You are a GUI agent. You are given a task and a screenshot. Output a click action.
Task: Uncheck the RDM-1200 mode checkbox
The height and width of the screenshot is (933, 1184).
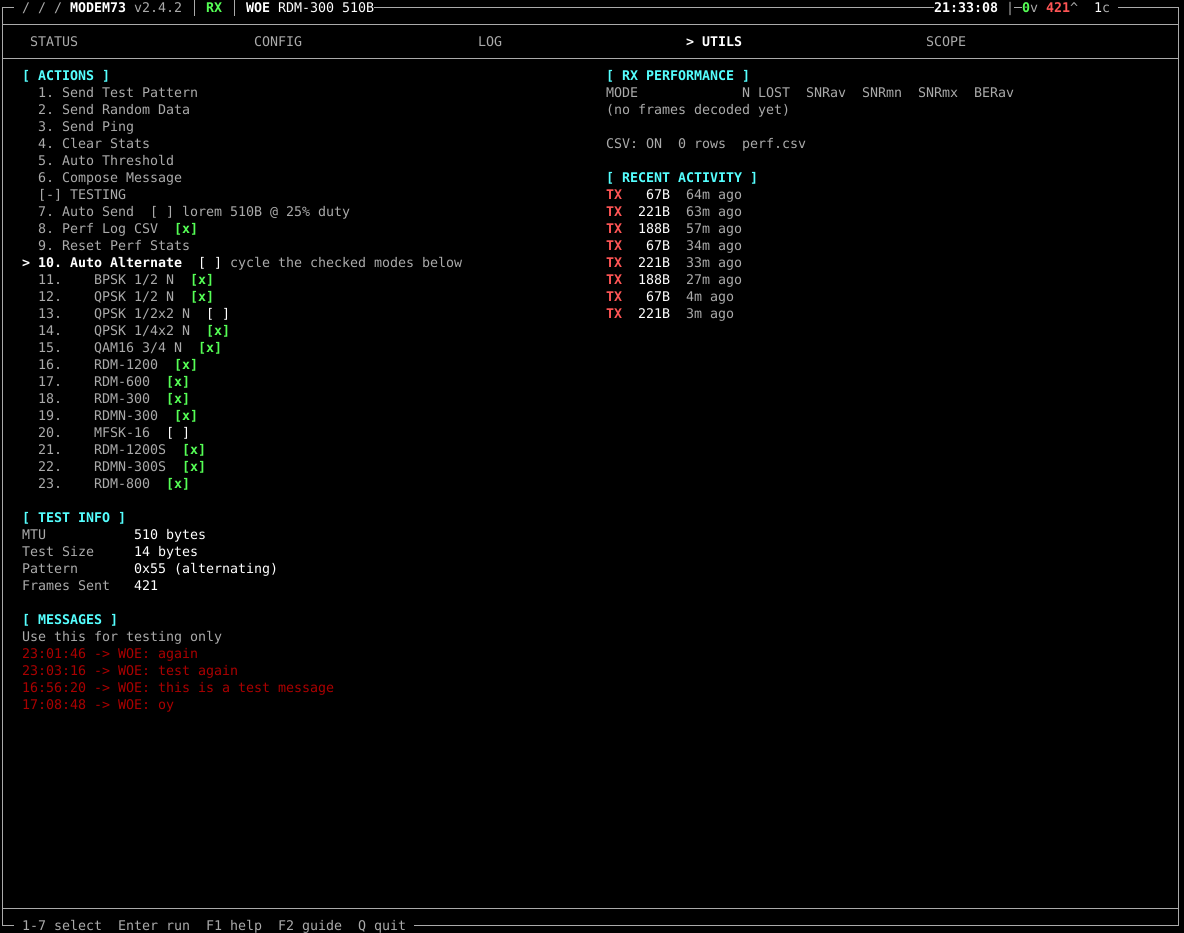coord(186,365)
